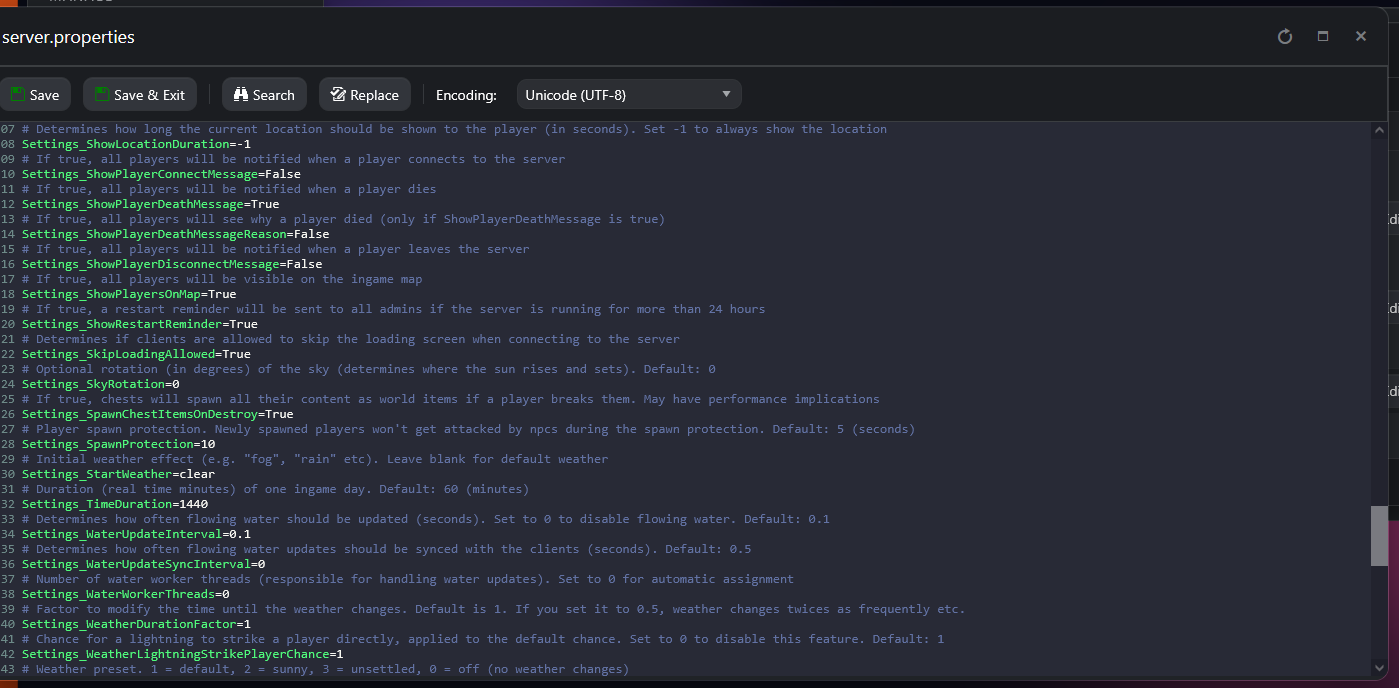Click the Settings_ShowLocationDuration=-1 line

coord(135,144)
